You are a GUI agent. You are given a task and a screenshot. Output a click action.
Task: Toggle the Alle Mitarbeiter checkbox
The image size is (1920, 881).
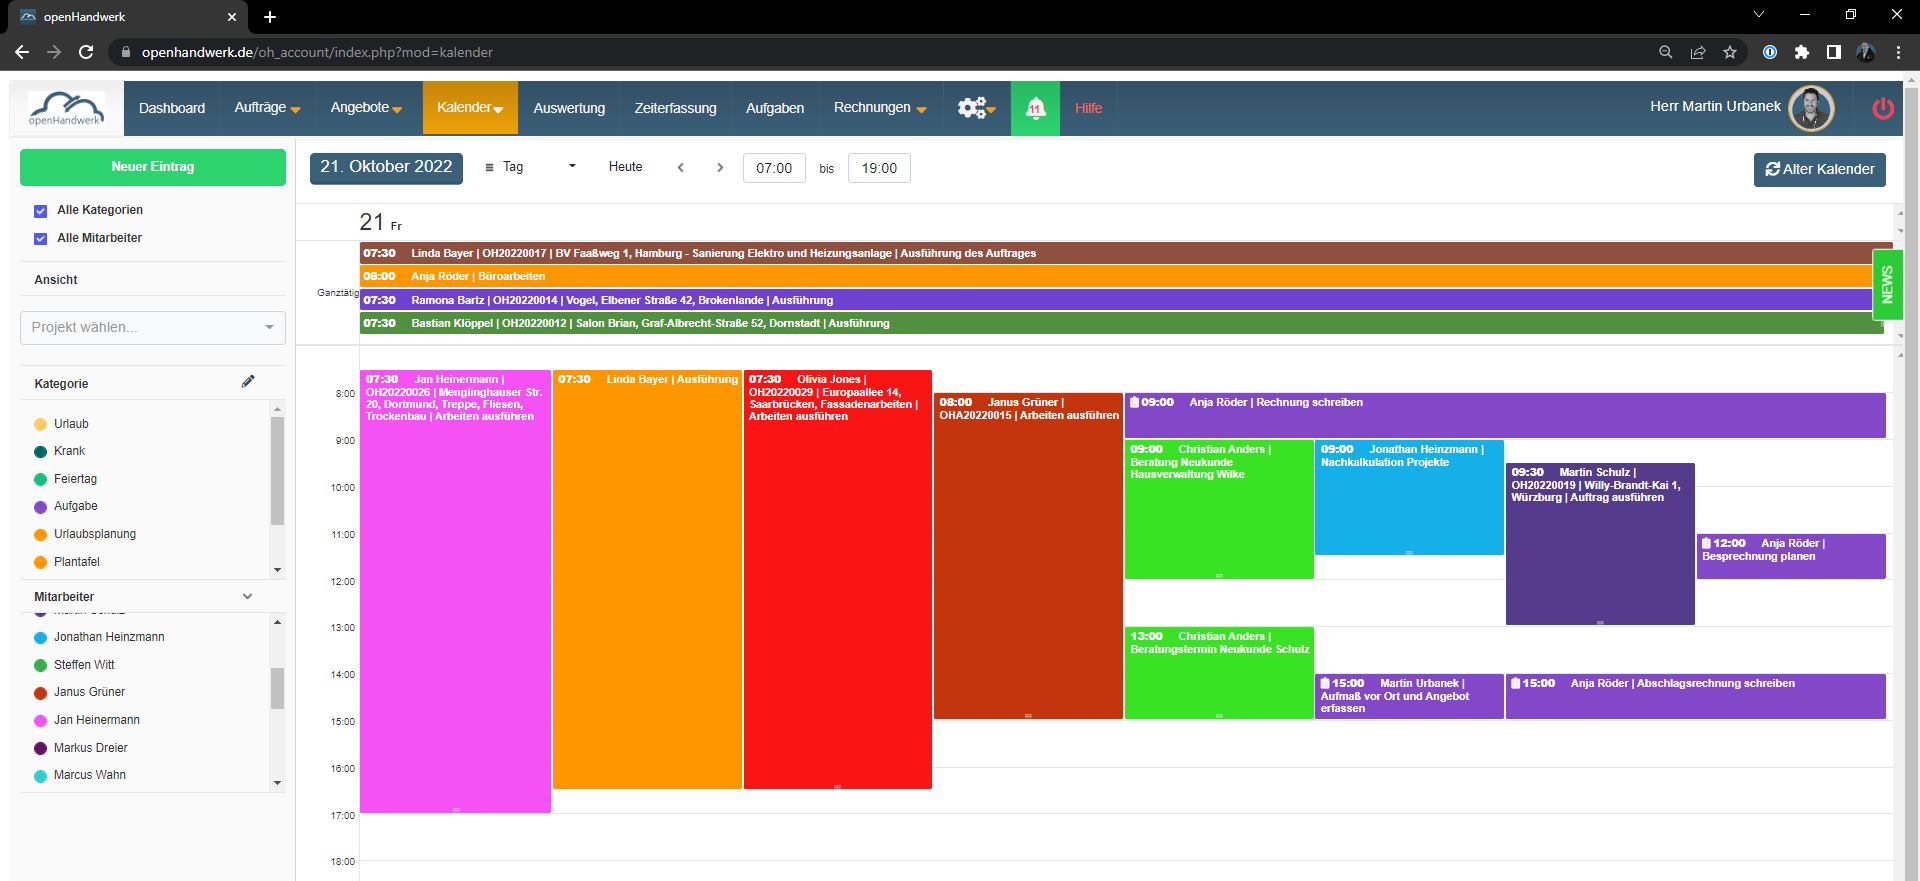click(41, 239)
